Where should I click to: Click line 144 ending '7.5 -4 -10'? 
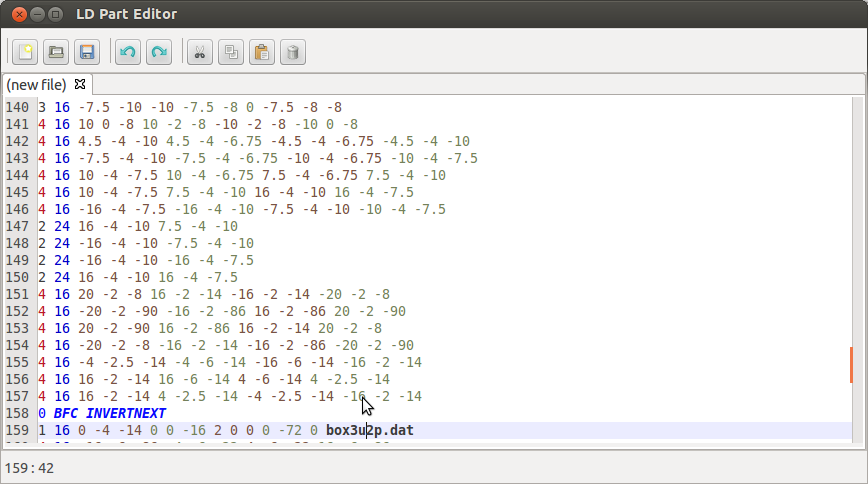242,175
